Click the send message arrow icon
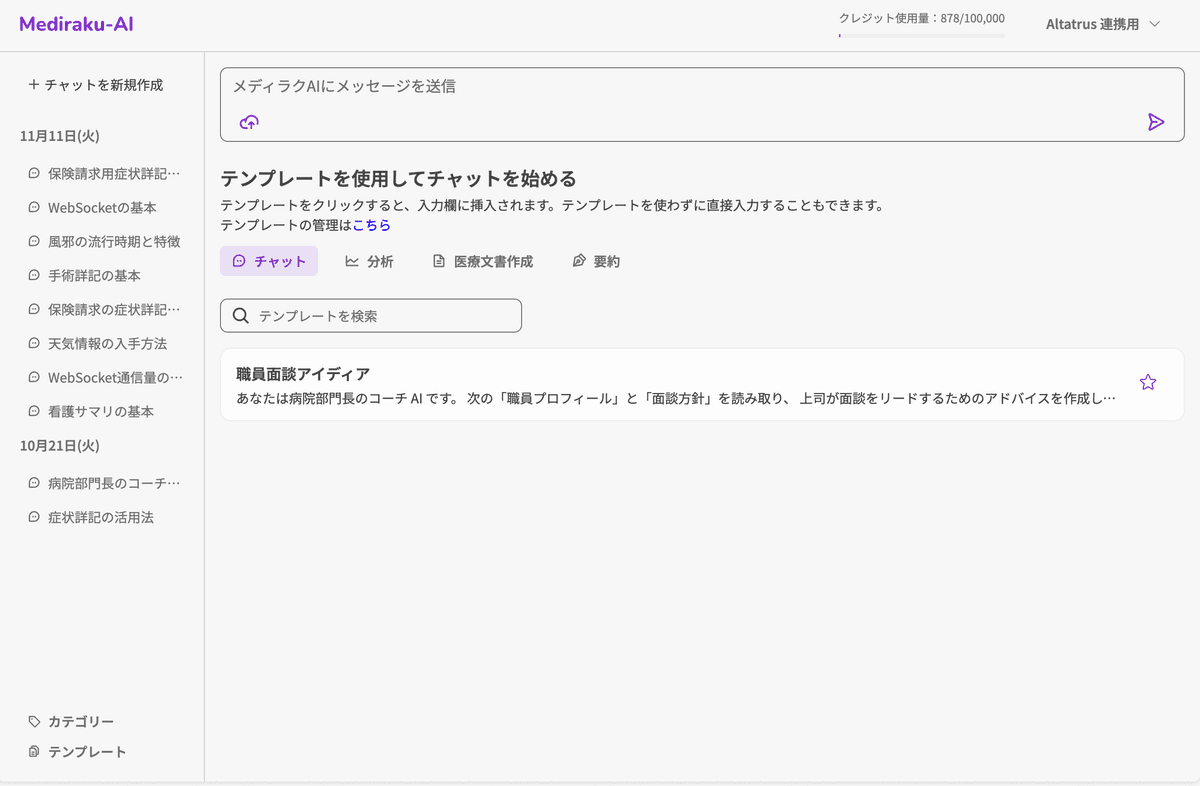The height and width of the screenshot is (786, 1200). pyautogui.click(x=1157, y=121)
